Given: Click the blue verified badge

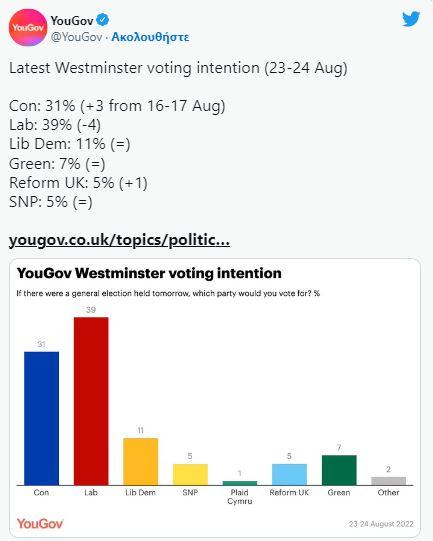Looking at the screenshot, I should coord(102,20).
